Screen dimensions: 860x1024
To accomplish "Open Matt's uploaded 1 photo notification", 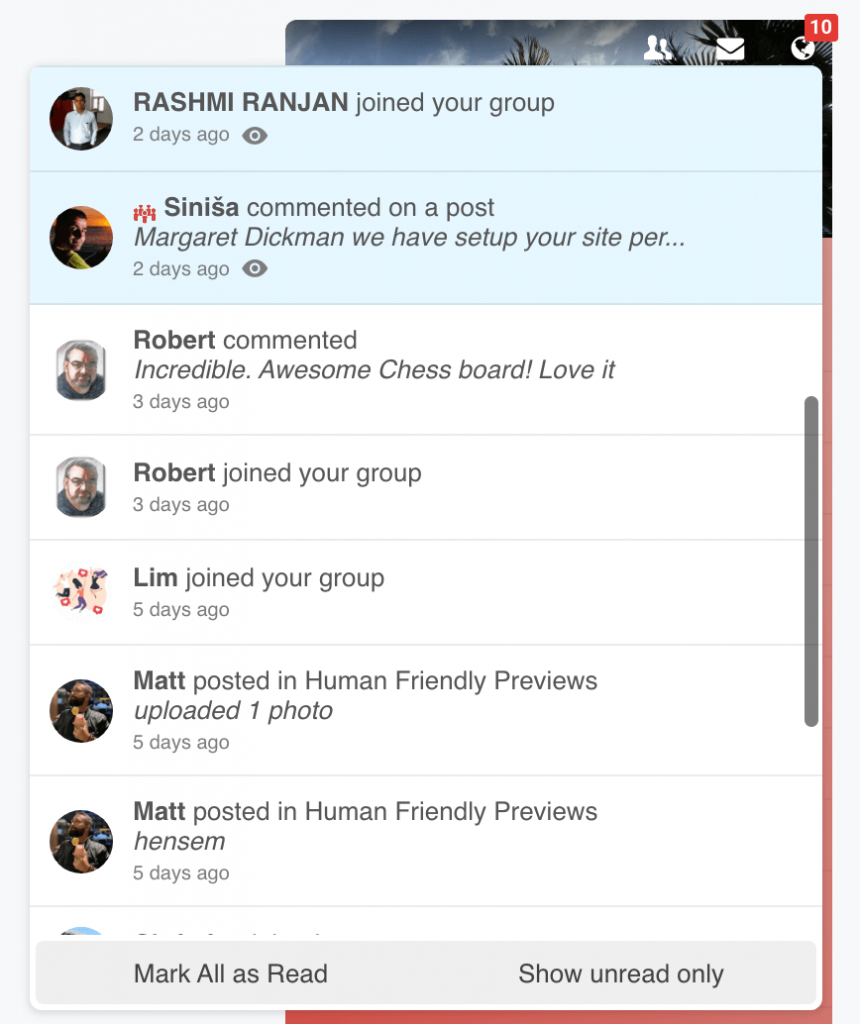I will coord(417,711).
